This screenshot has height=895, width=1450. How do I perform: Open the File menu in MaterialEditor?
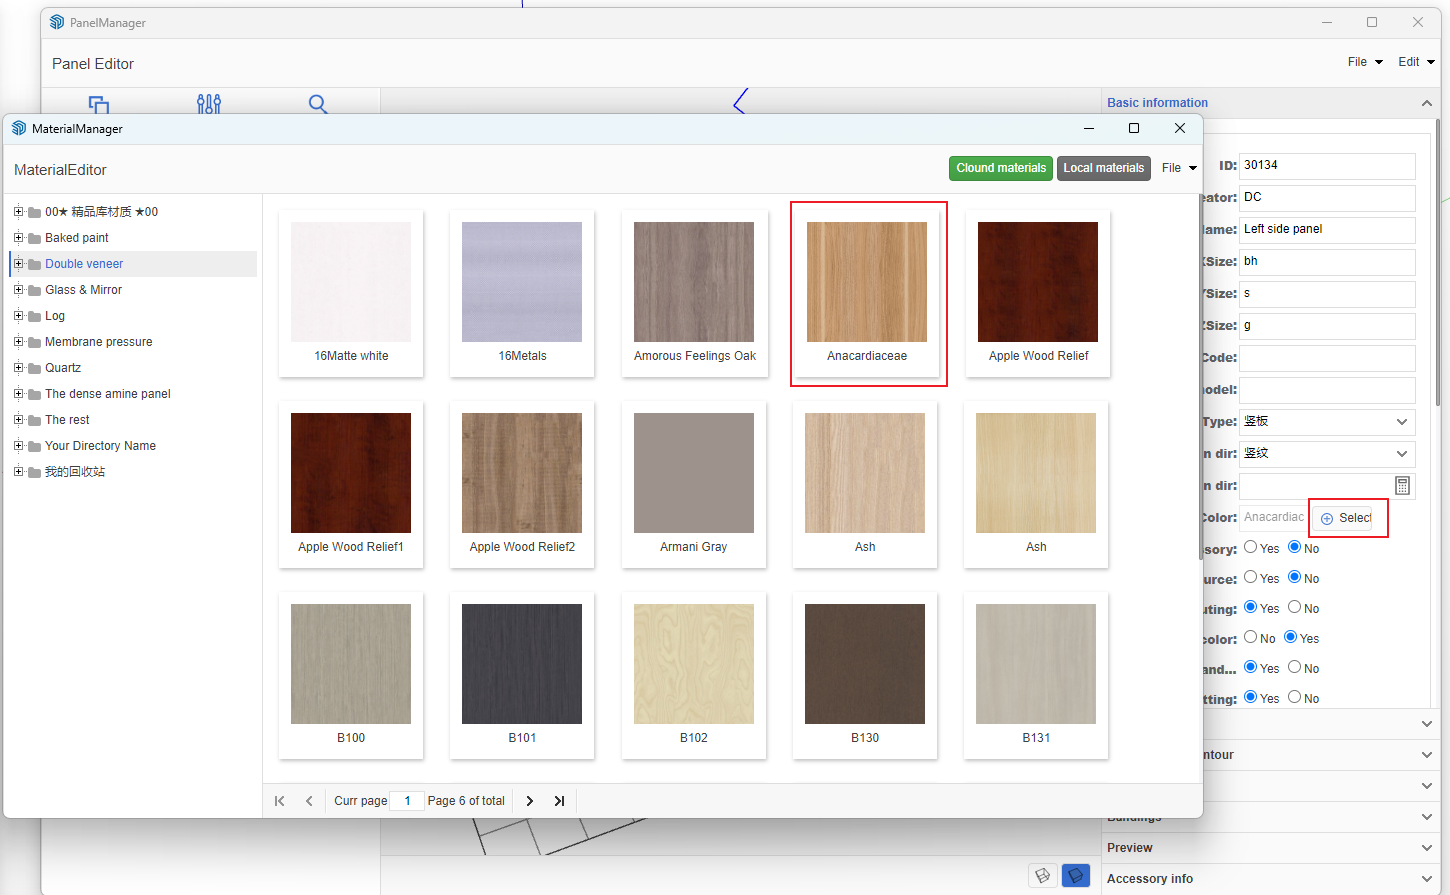pos(1178,168)
